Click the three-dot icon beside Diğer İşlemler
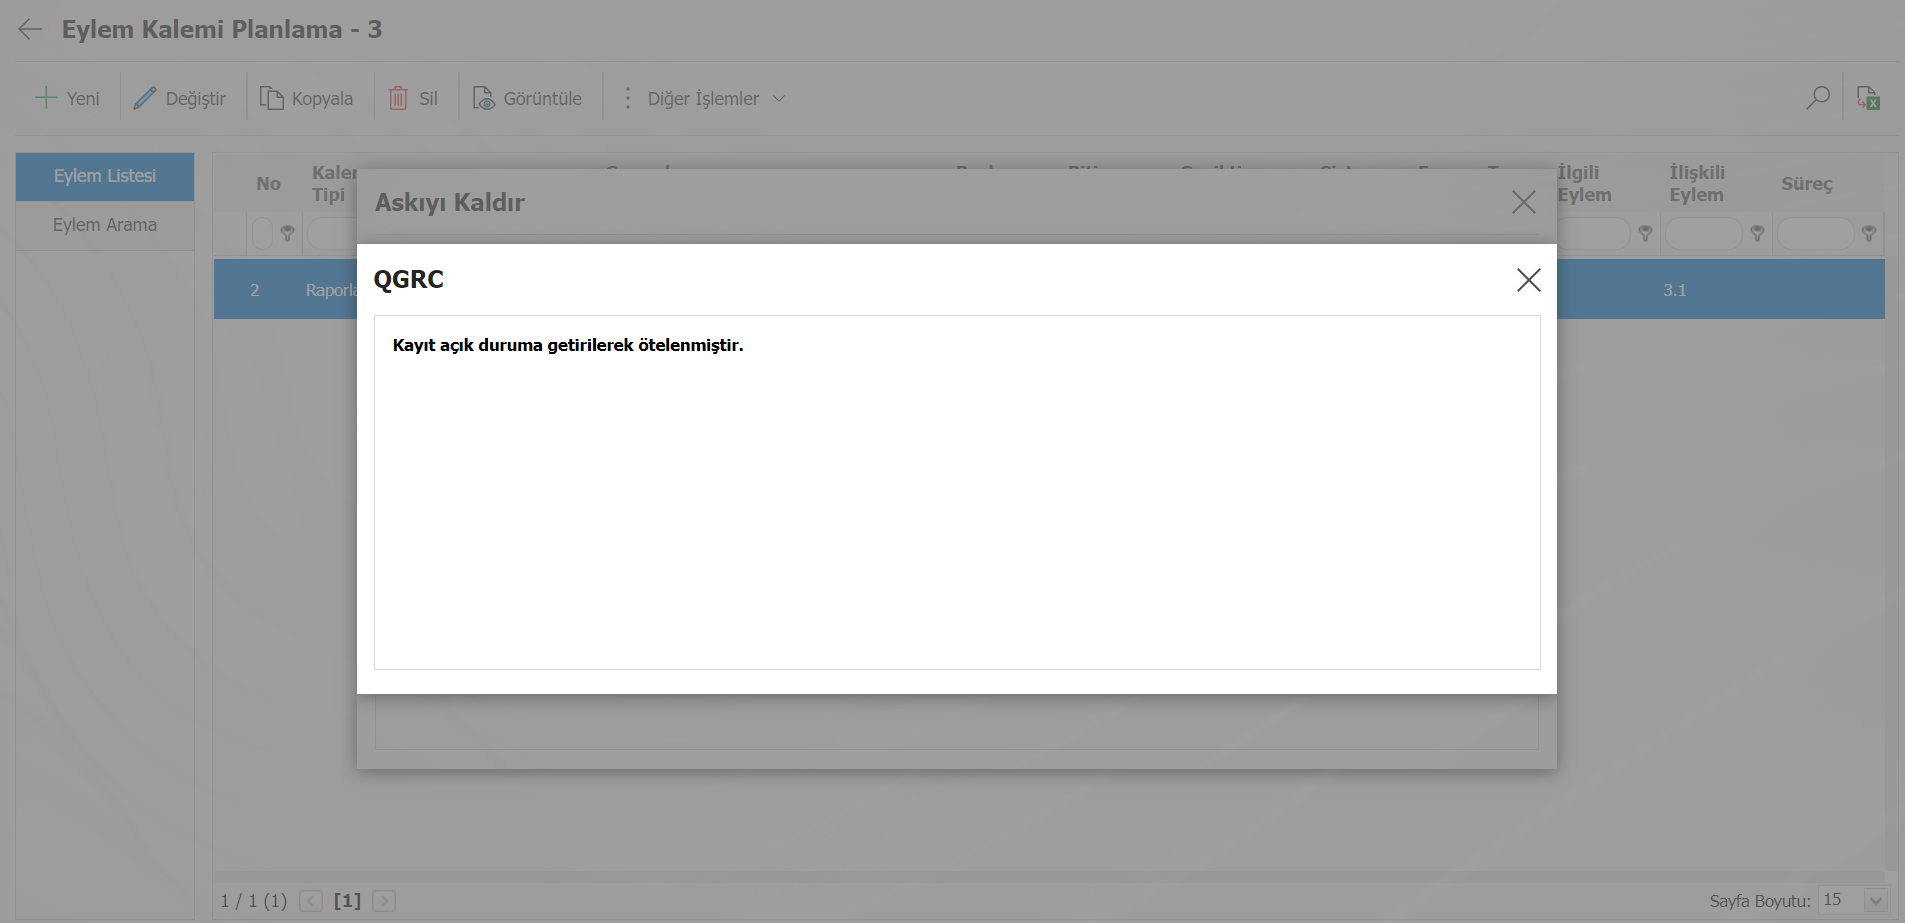This screenshot has height=923, width=1905. [627, 98]
